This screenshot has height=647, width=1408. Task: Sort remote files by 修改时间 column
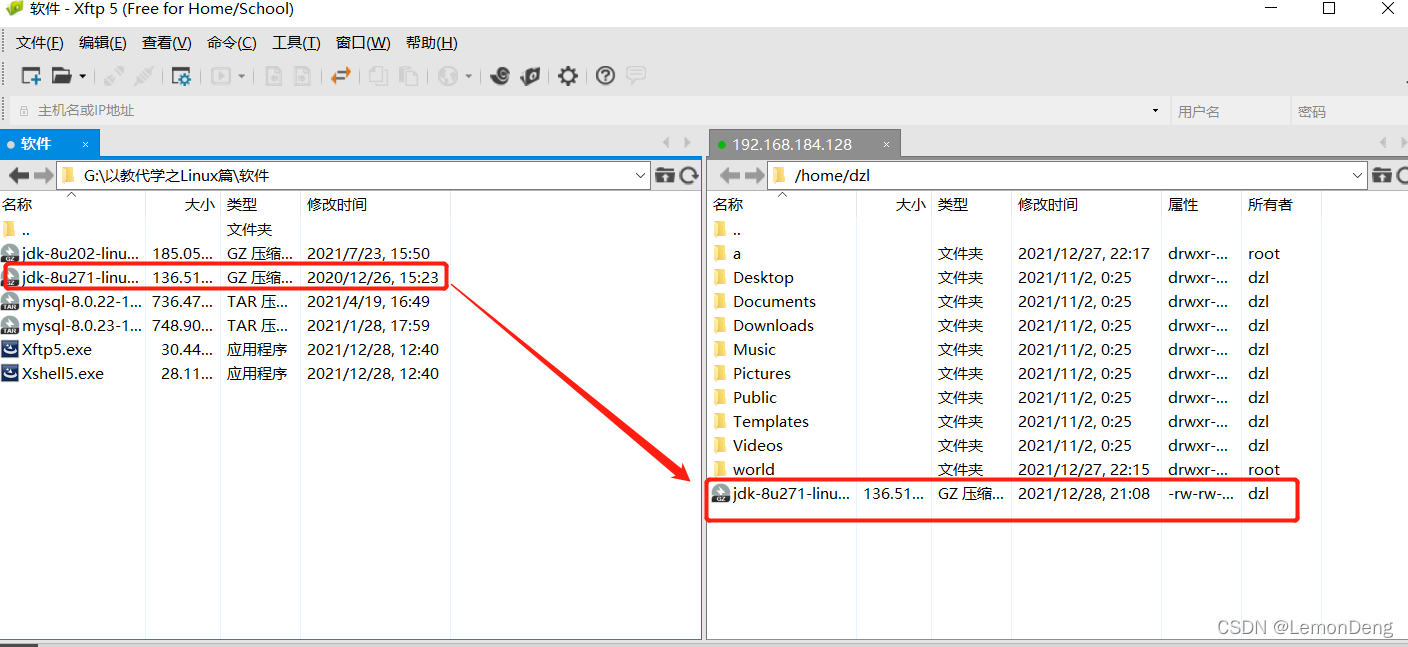tap(1047, 205)
